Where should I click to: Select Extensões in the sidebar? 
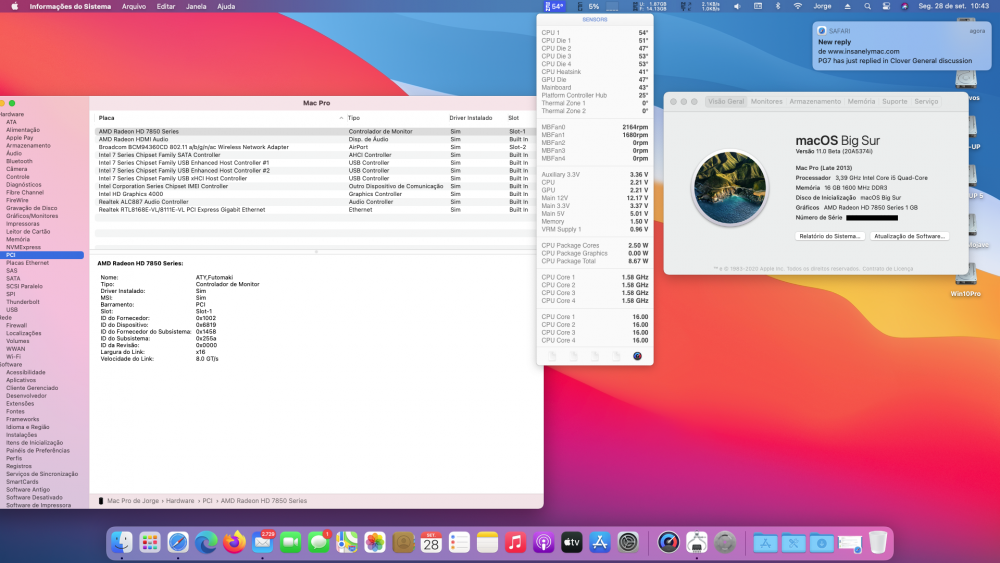pyautogui.click(x=20, y=404)
